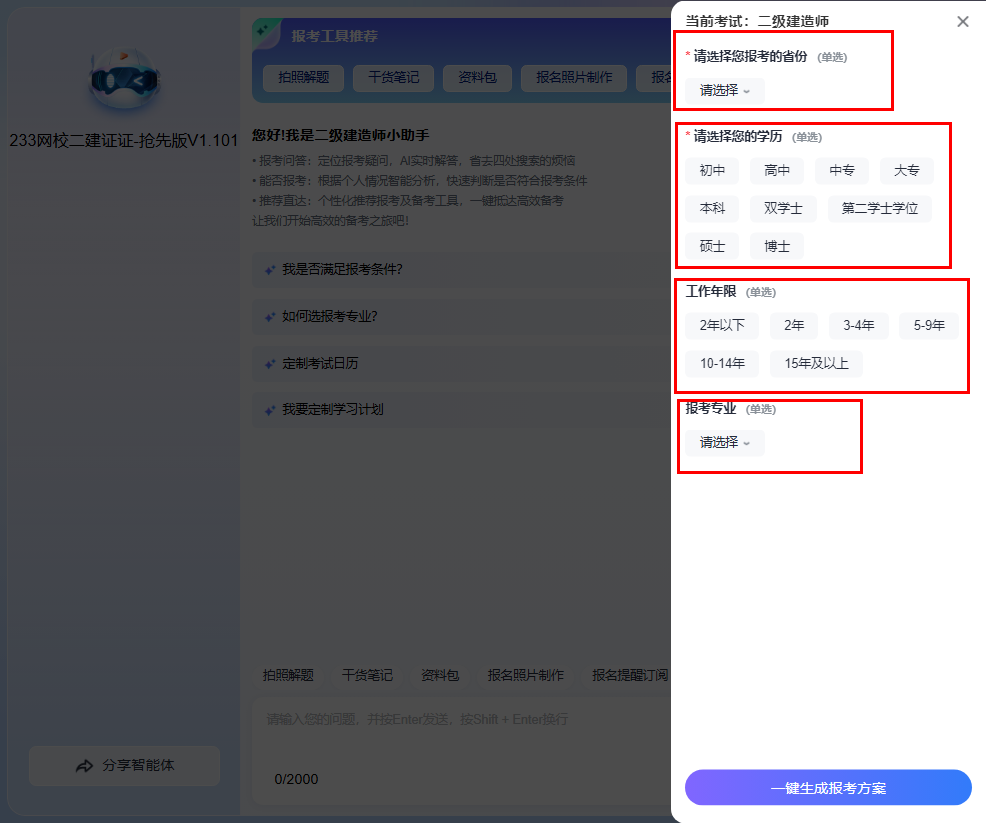Click the robot mascot avatar icon
Screen dimensions: 986x823
coord(124,81)
